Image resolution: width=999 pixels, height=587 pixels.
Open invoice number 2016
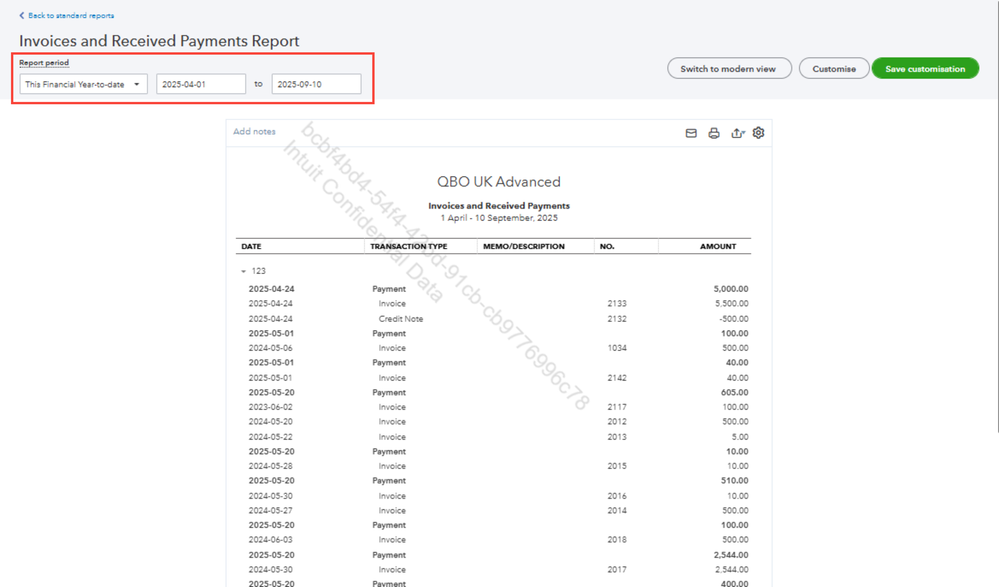point(617,496)
